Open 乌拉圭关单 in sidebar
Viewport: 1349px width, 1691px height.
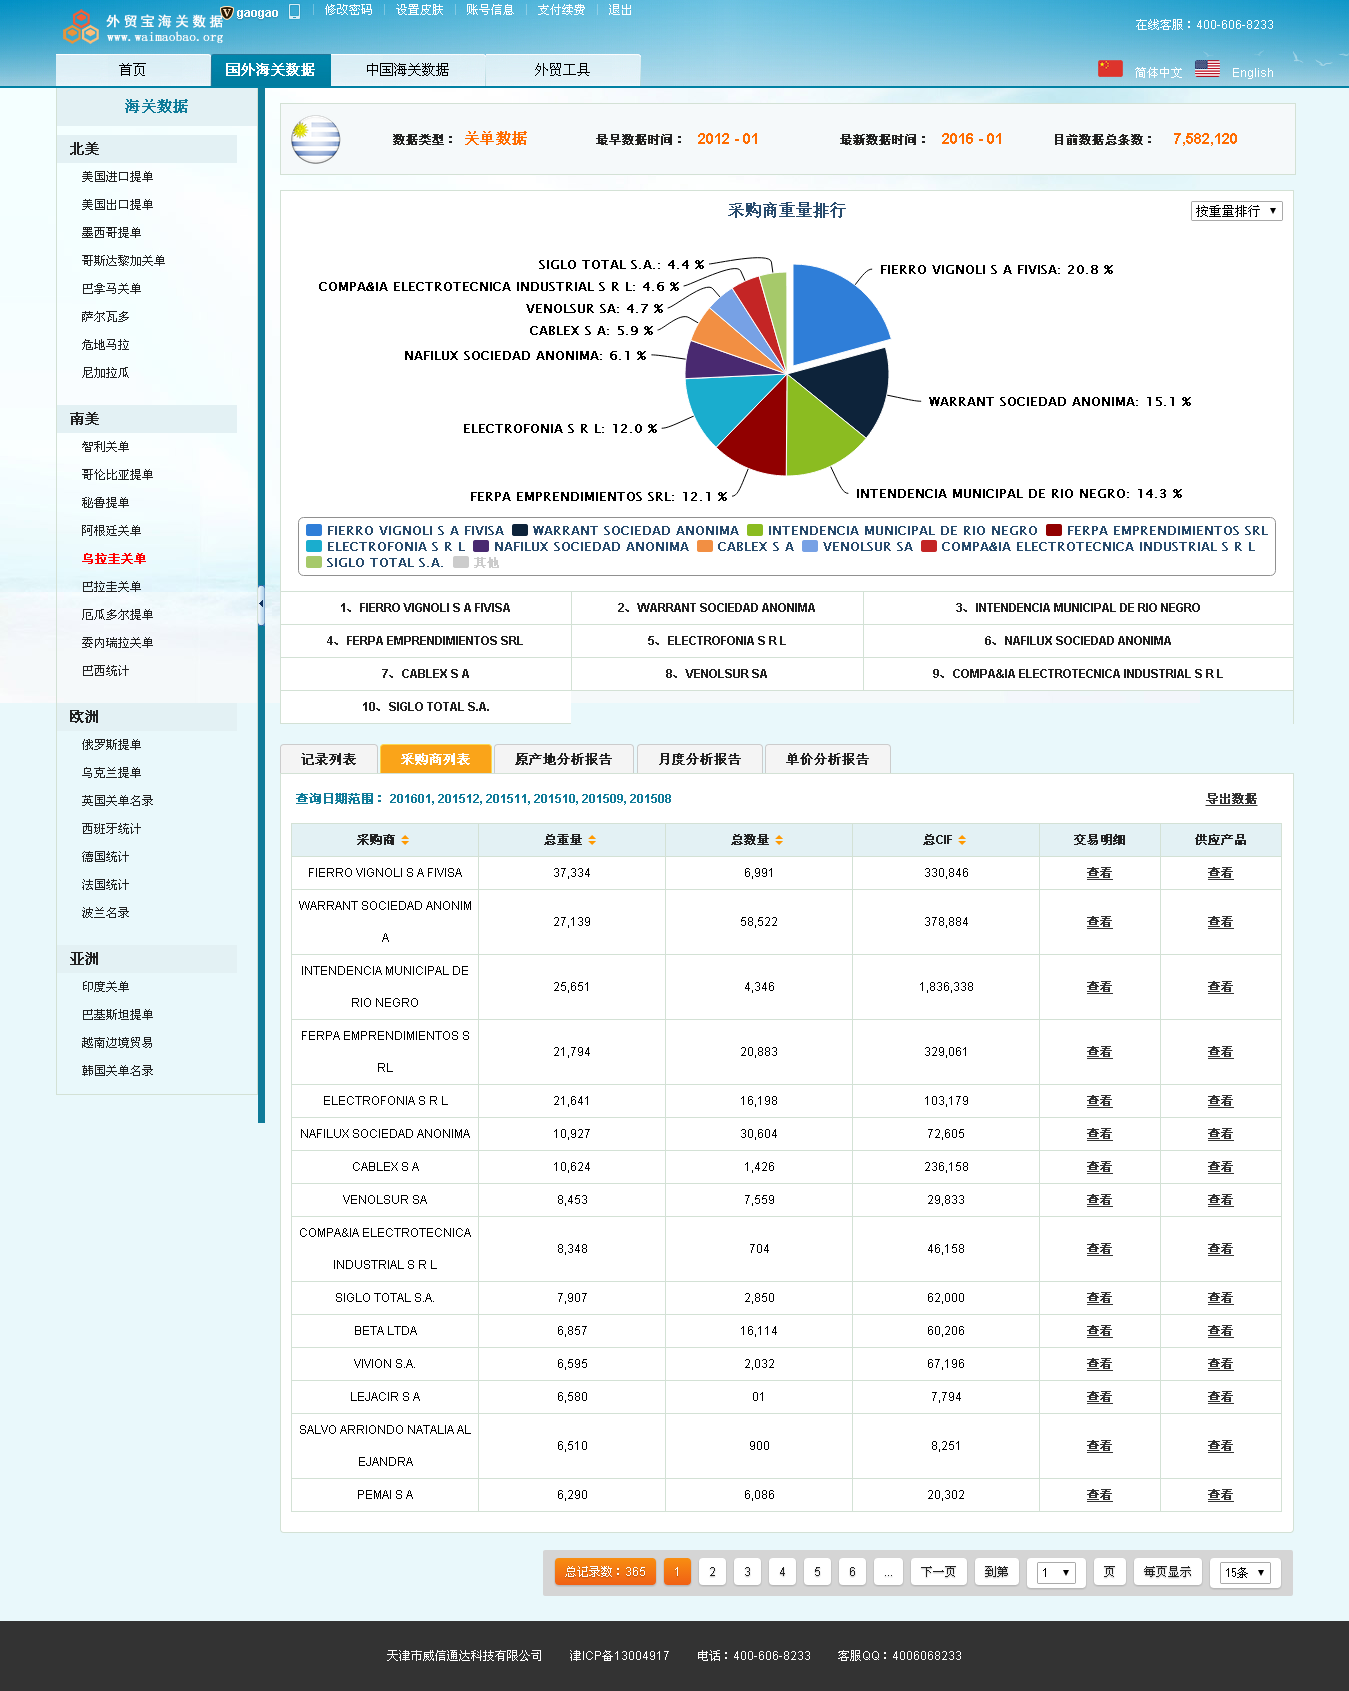(114, 559)
